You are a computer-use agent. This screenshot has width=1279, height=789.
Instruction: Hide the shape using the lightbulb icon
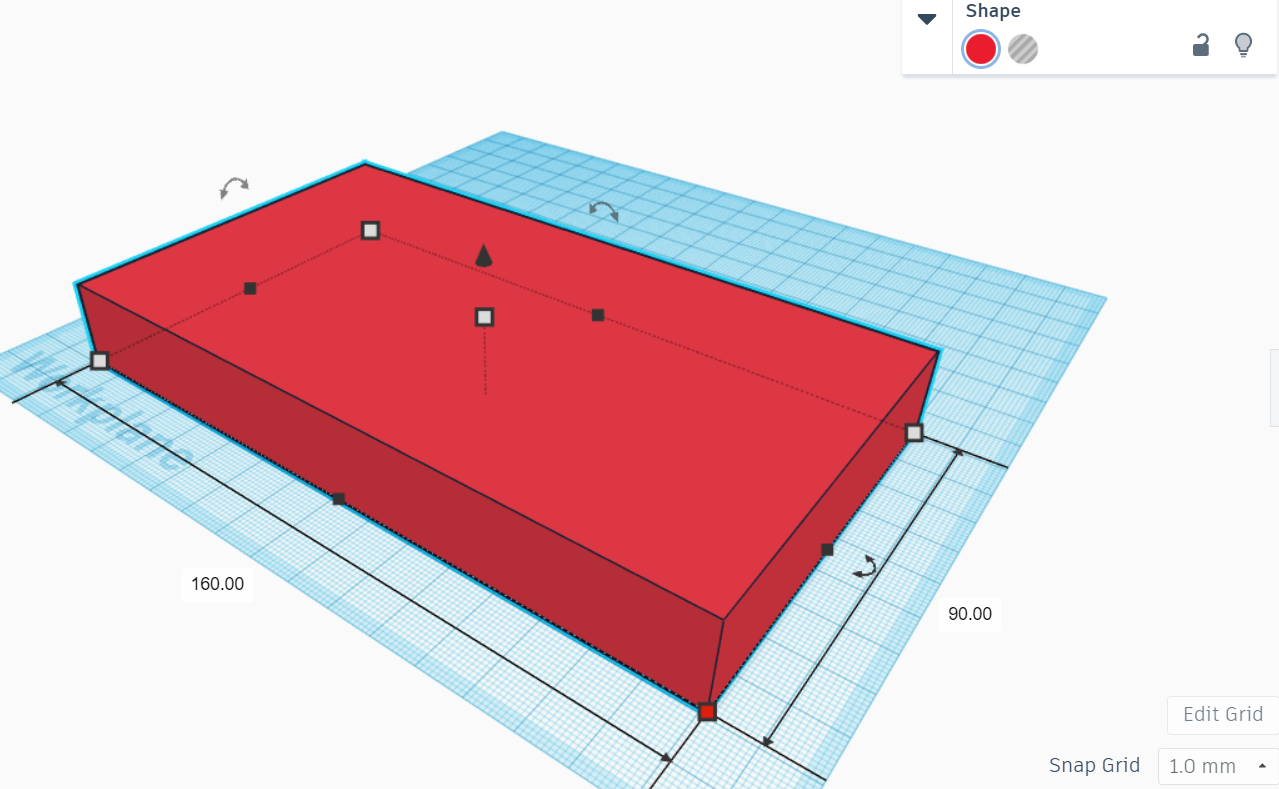[x=1243, y=45]
